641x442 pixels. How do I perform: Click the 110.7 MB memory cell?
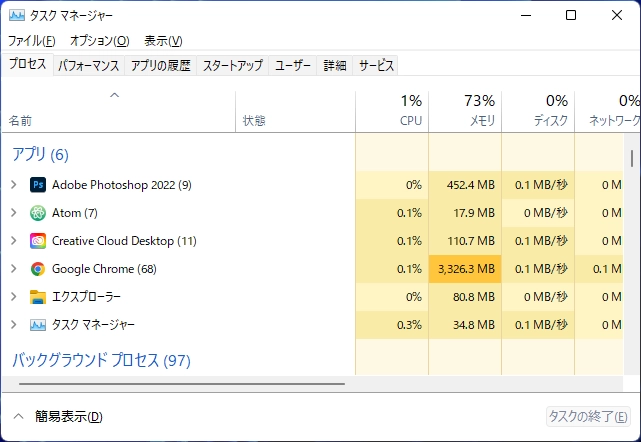(x=465, y=241)
